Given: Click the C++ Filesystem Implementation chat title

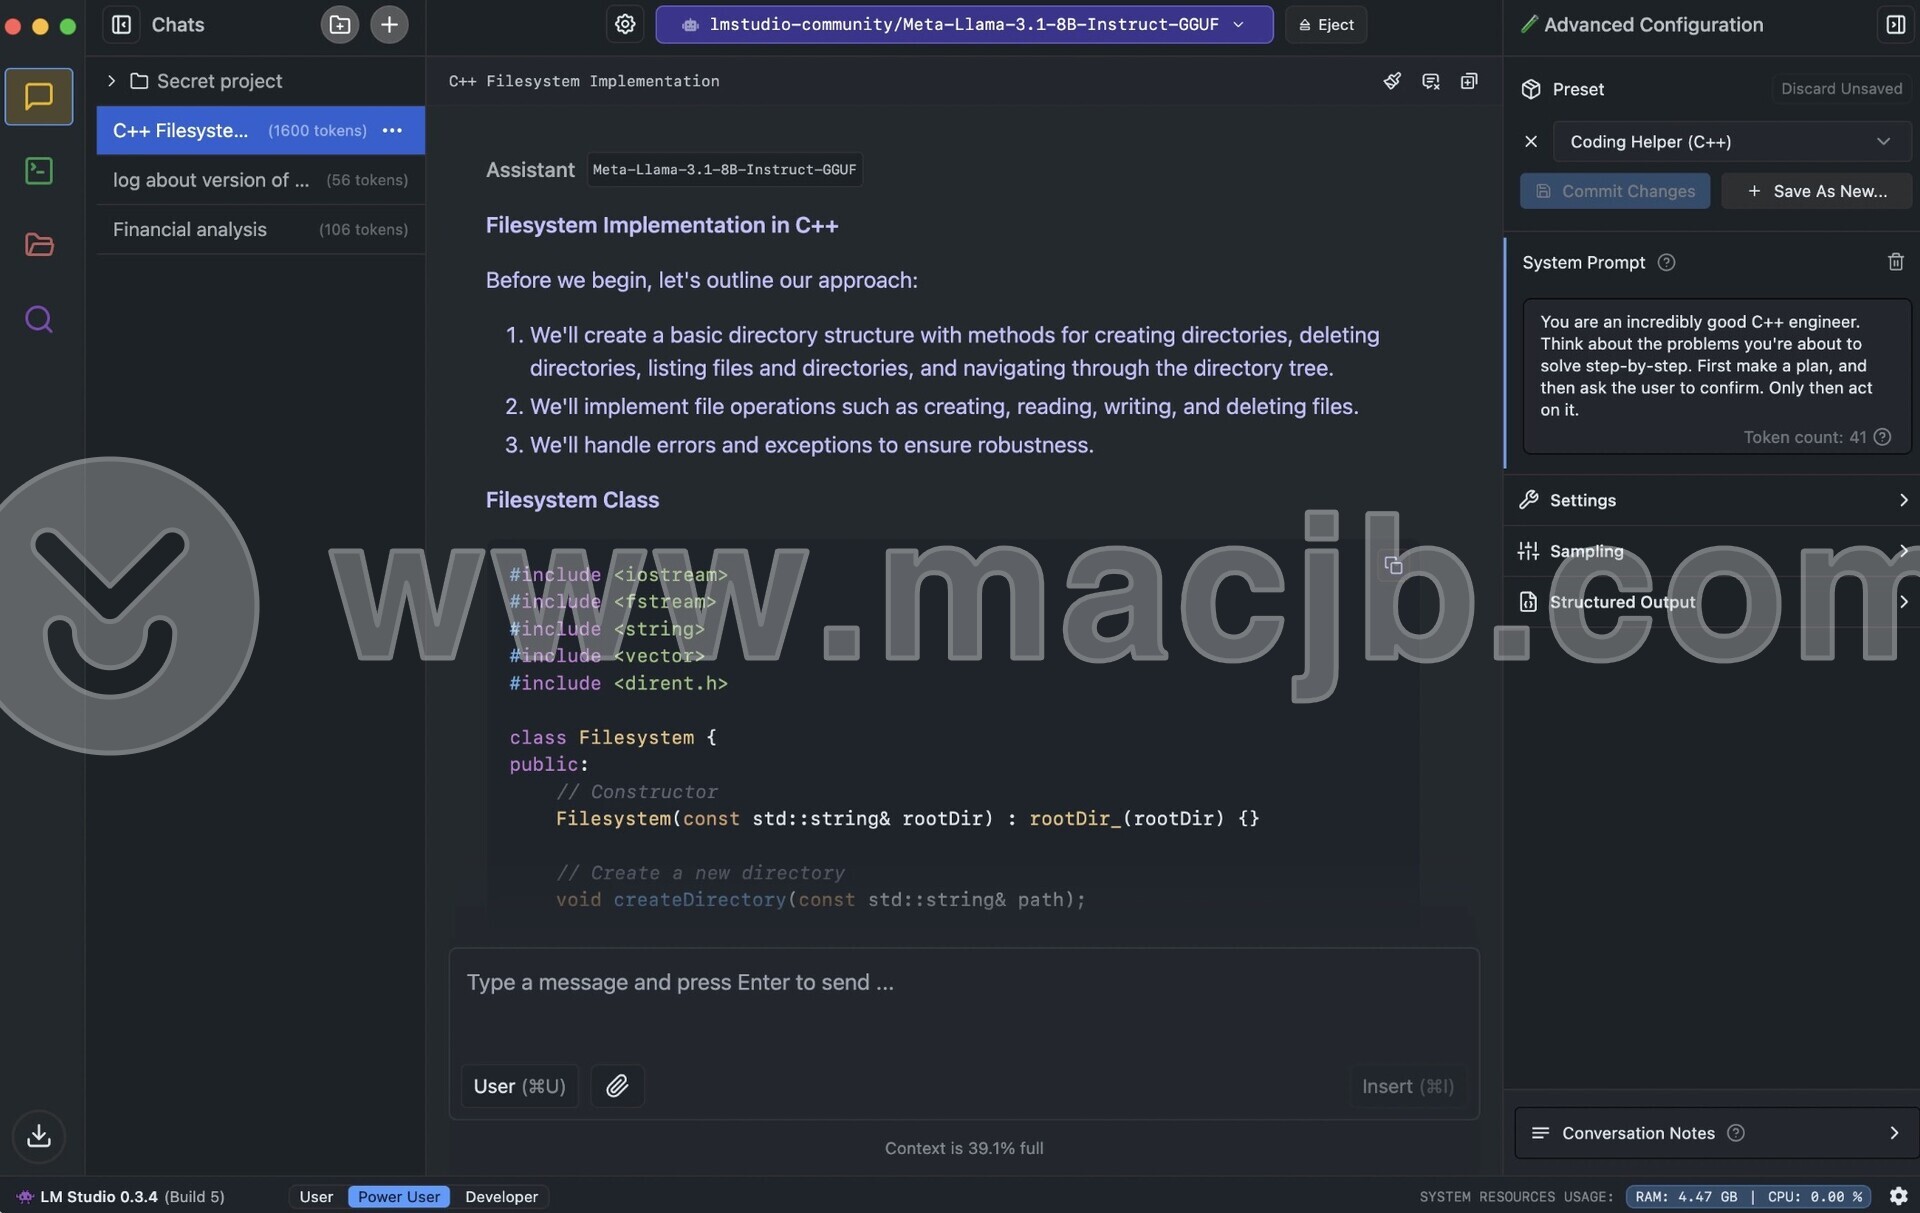Looking at the screenshot, I should (584, 81).
